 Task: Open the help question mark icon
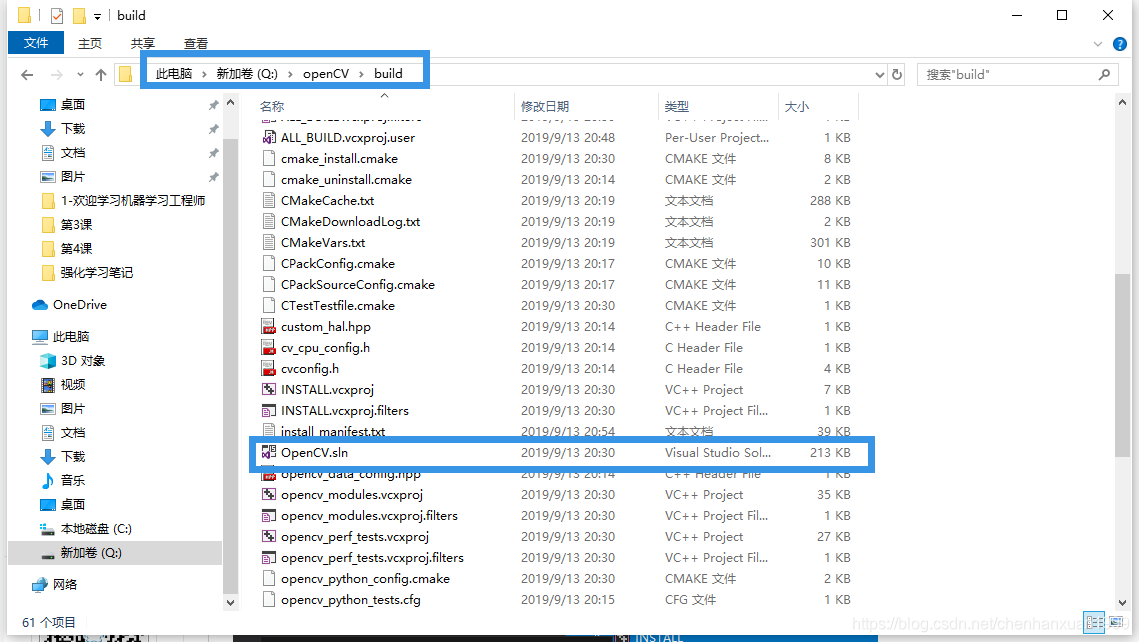1120,44
